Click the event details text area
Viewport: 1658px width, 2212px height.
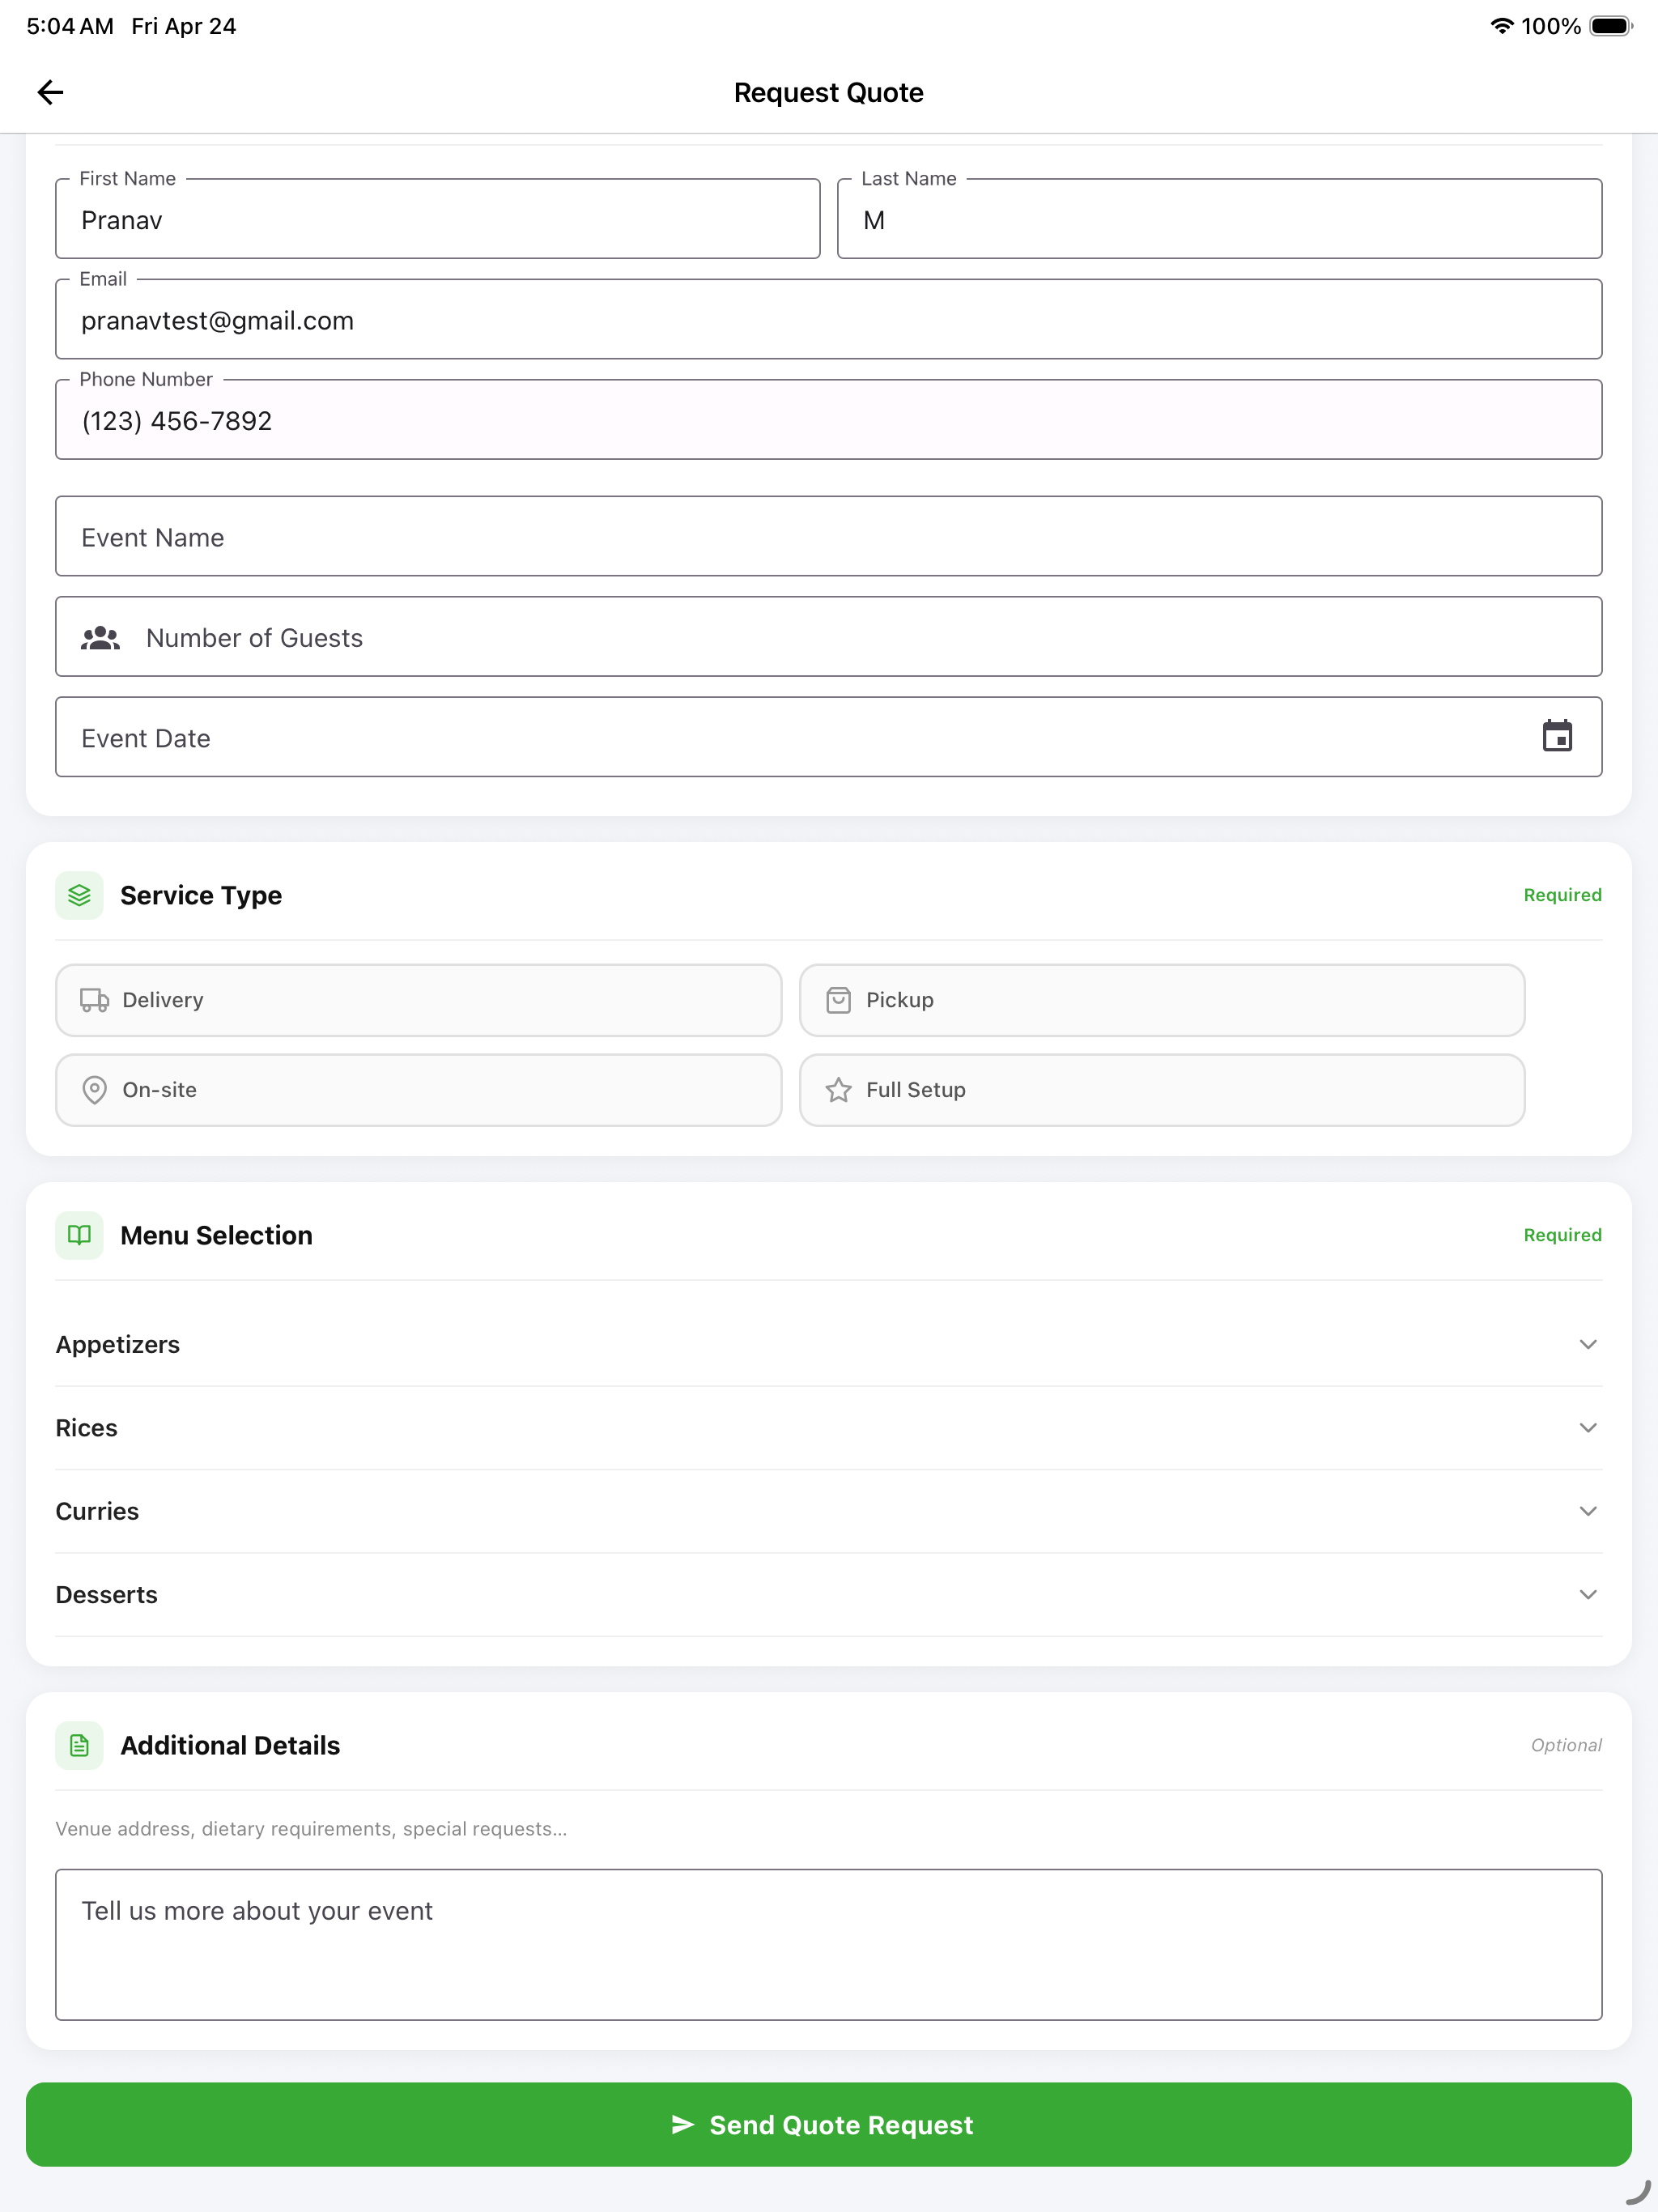[x=828, y=1944]
